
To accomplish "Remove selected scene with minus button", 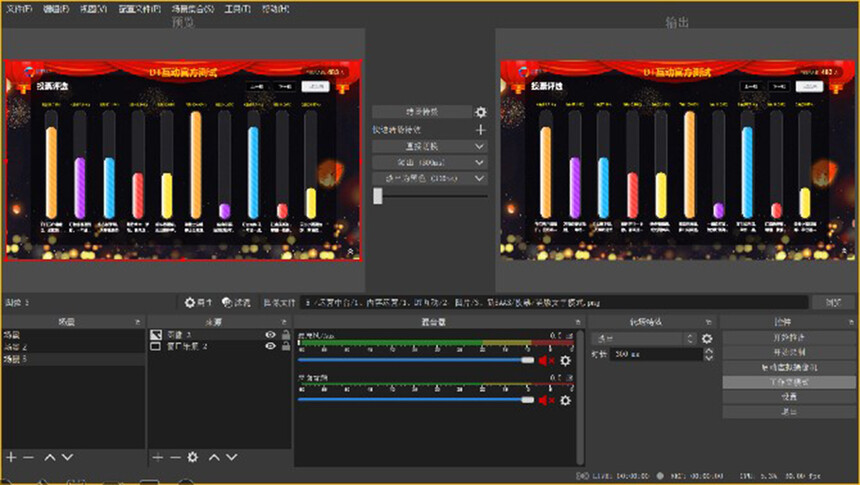I will coord(29,457).
